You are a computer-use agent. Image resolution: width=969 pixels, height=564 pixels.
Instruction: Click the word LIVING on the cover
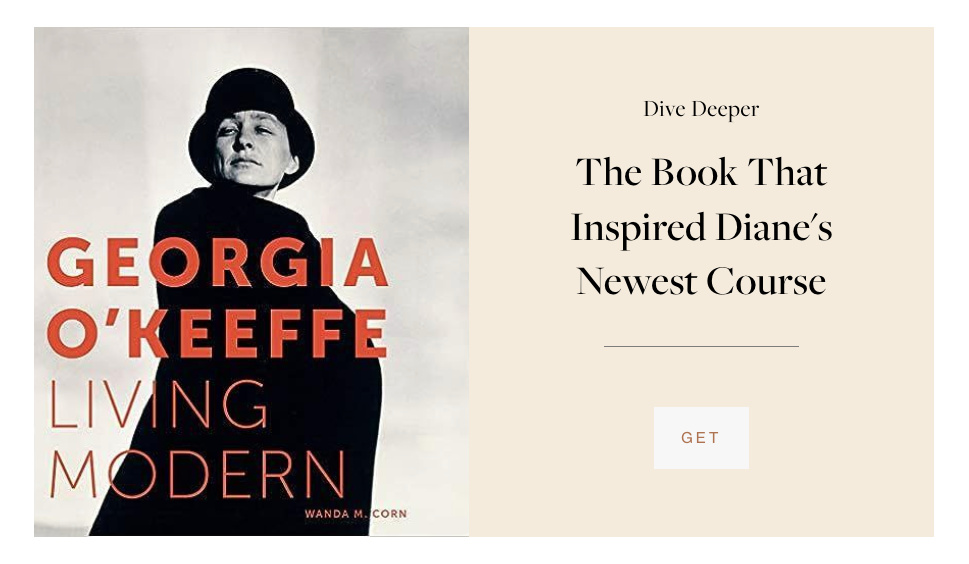[x=158, y=405]
